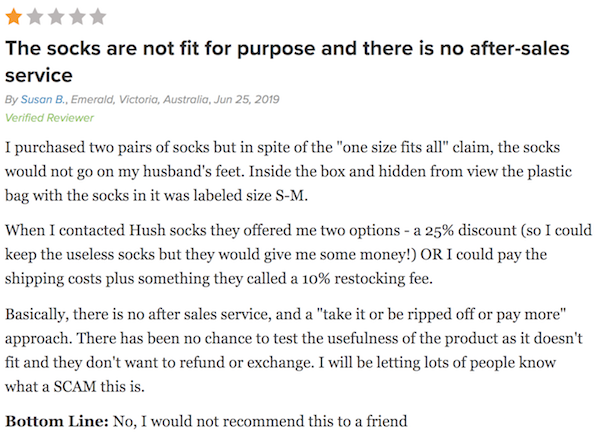Click 'would not recommend this to a friend'
Viewport: 600px width, 442px height.
(279, 421)
